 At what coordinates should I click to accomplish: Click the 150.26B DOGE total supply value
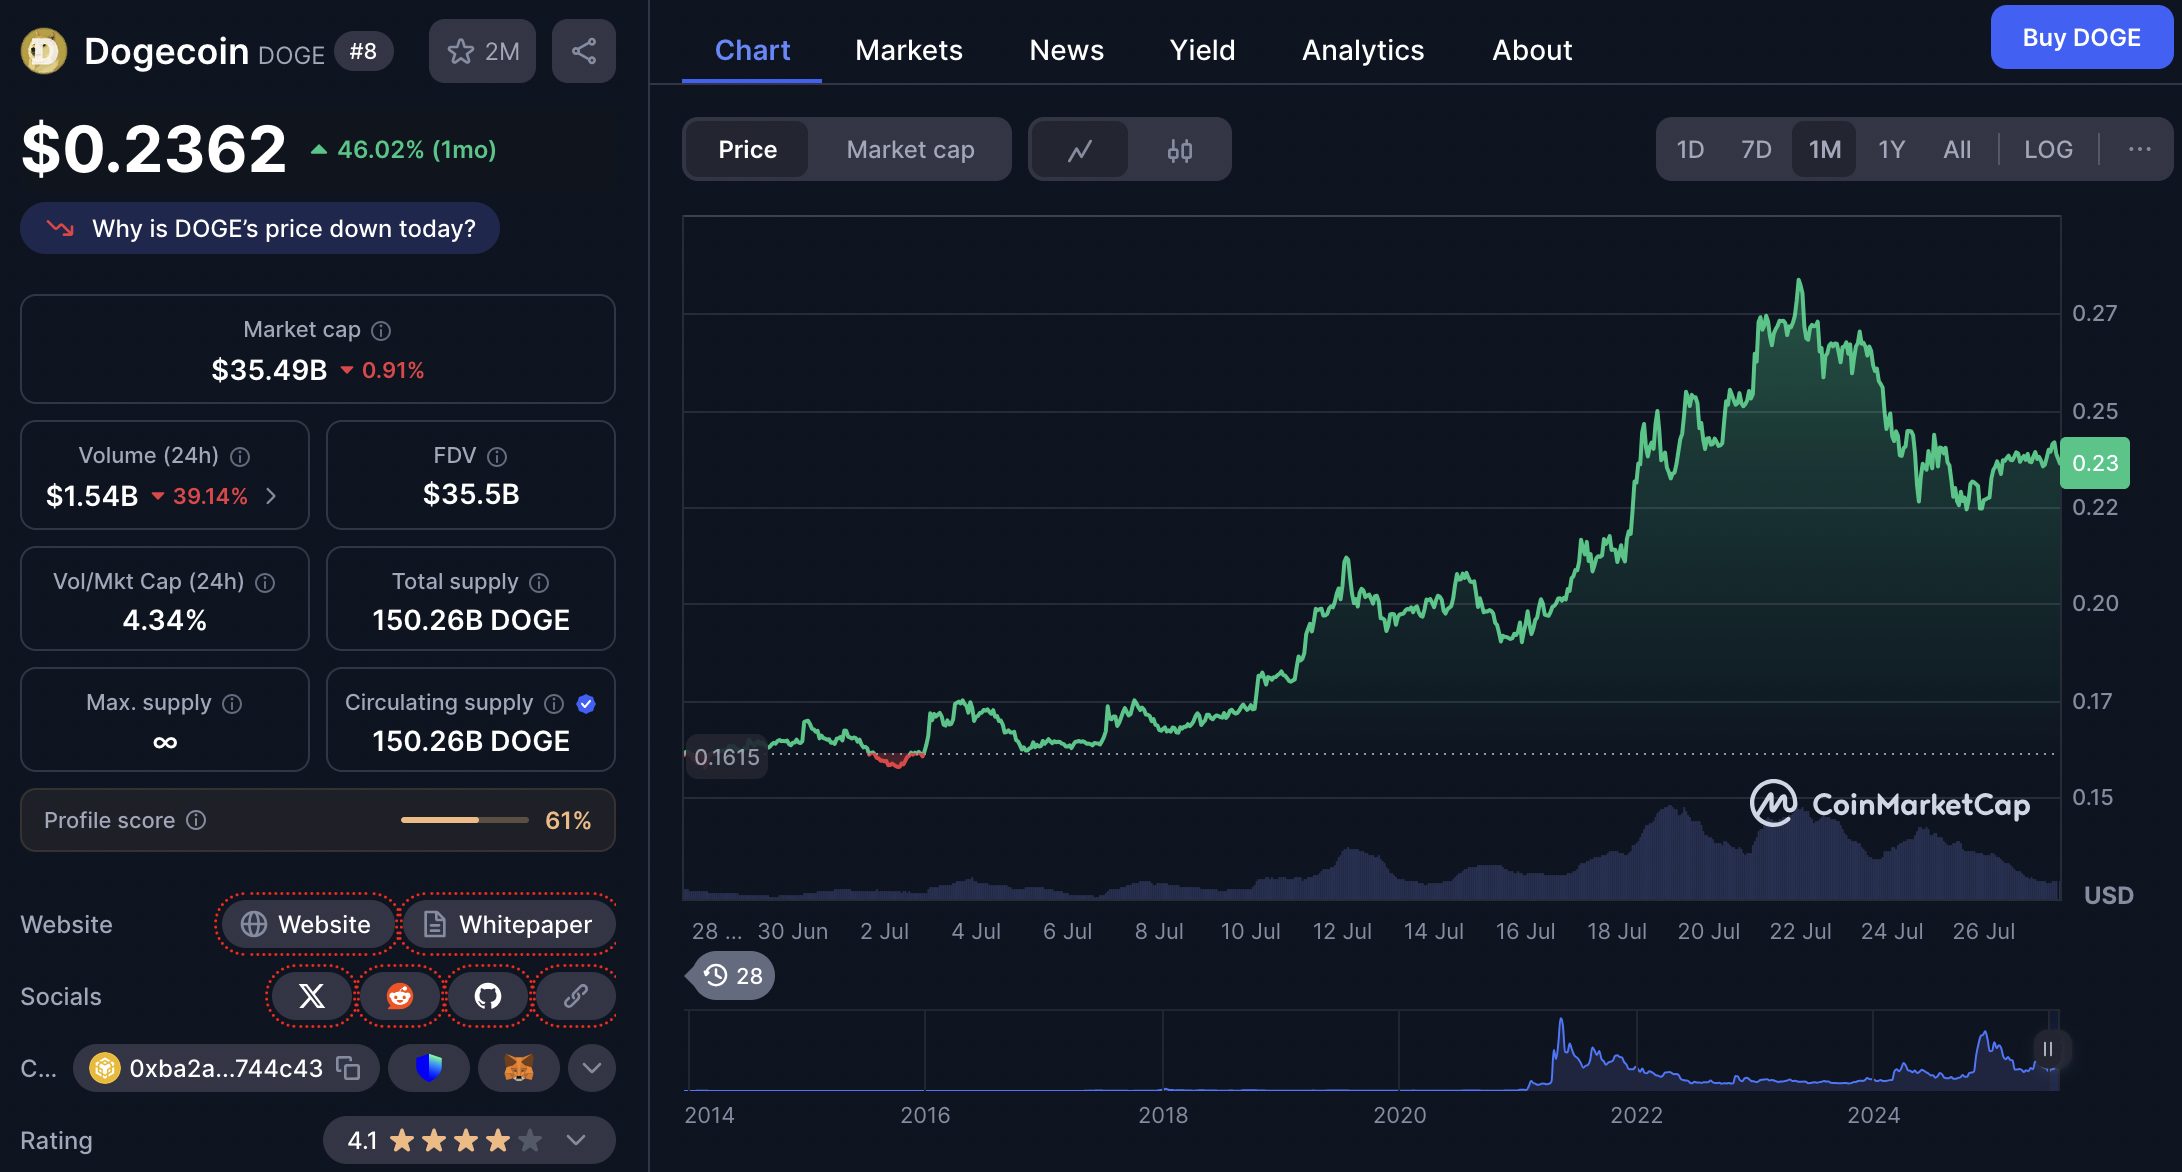pos(471,620)
